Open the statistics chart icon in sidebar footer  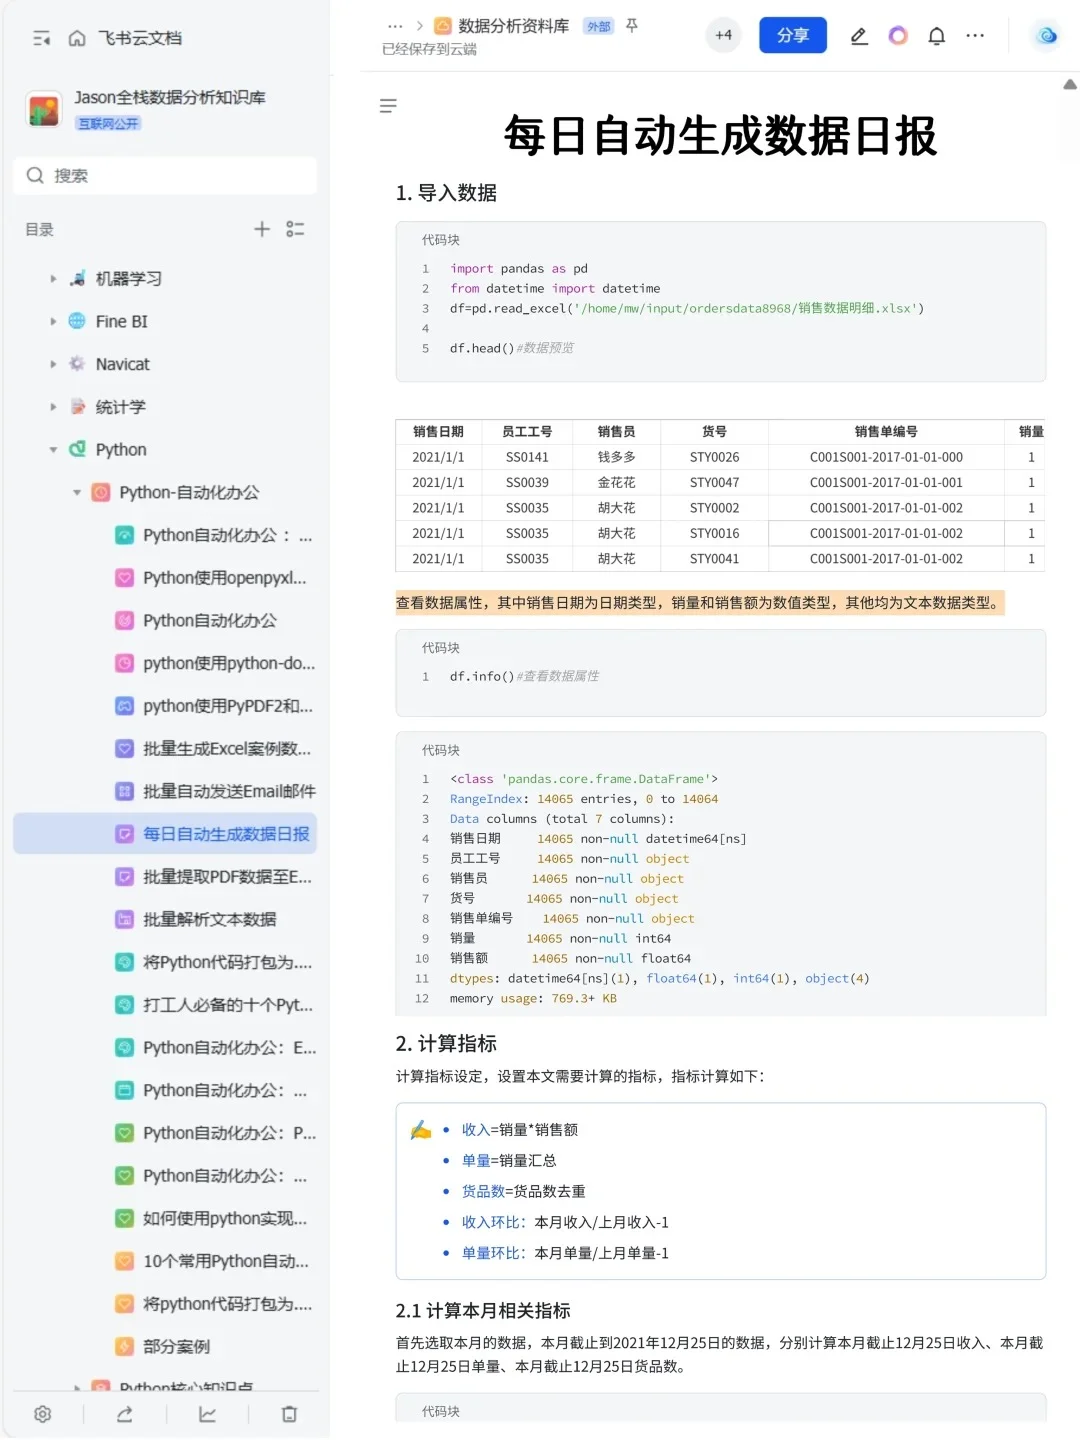(207, 1414)
